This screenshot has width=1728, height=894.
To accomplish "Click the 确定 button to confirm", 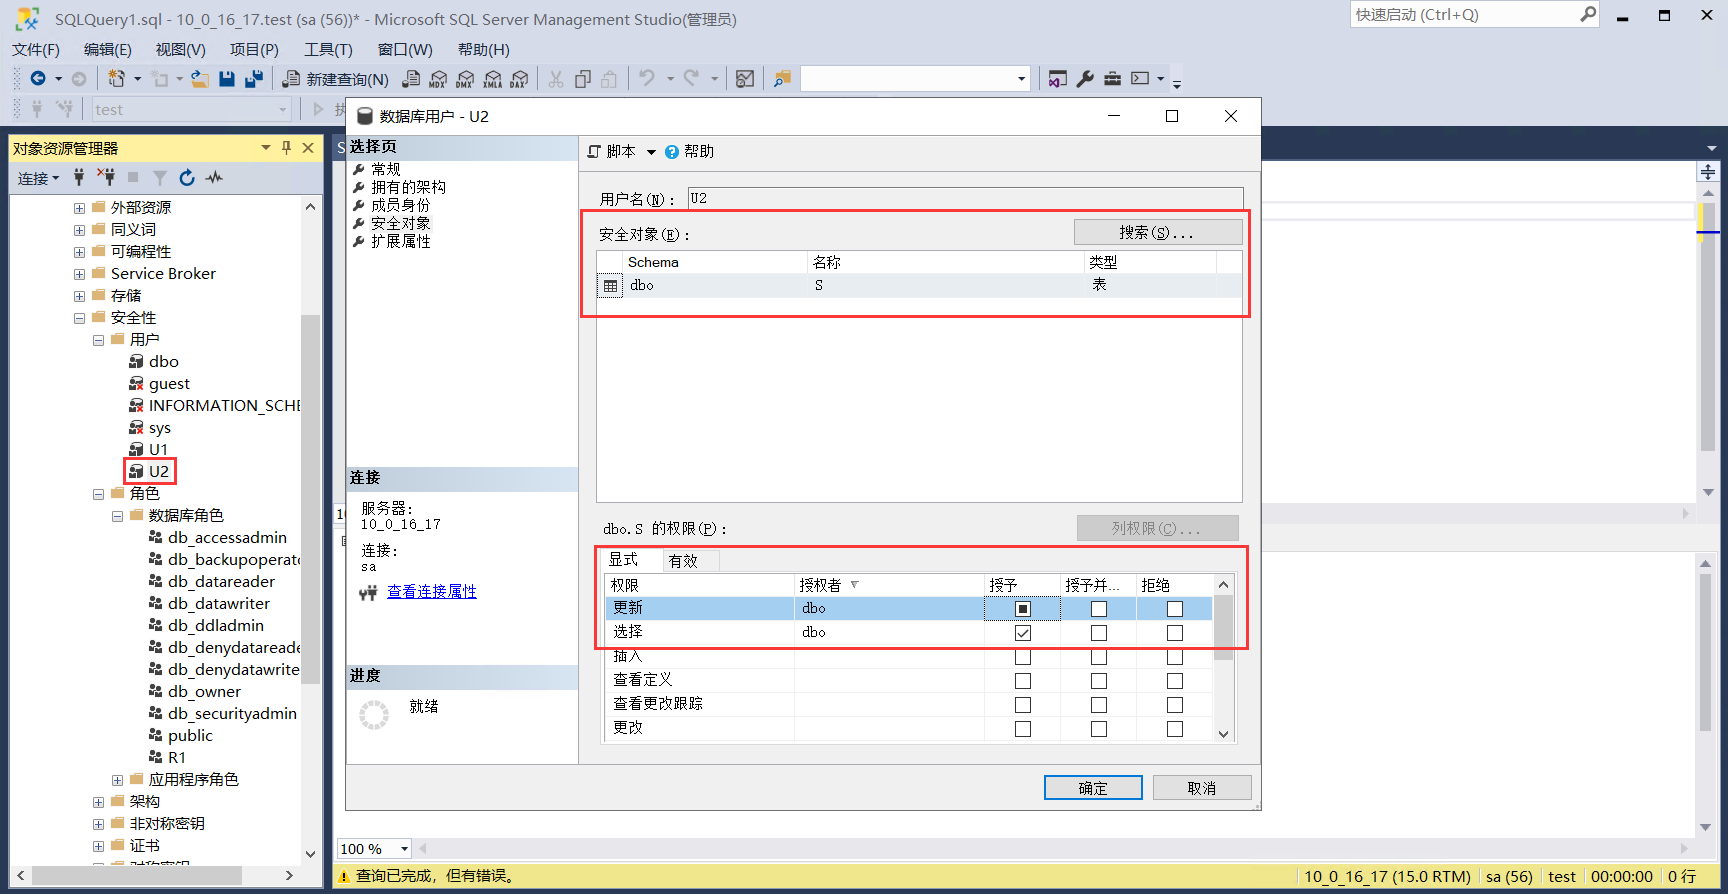I will tap(1093, 788).
